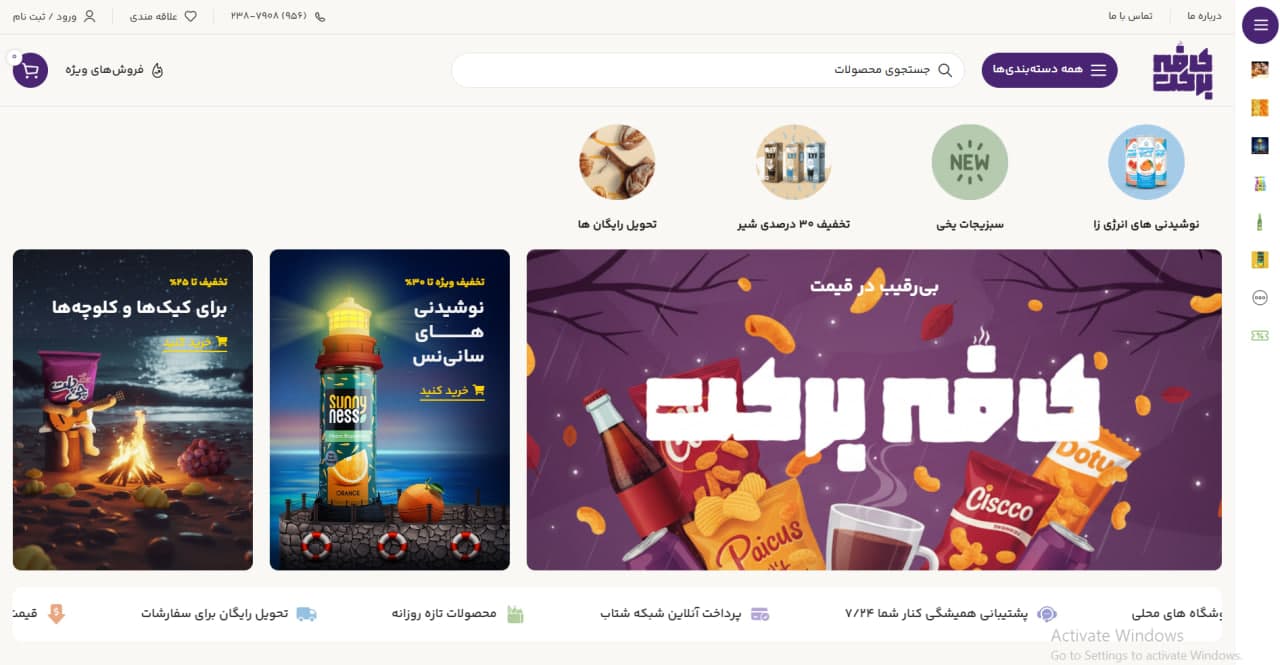Click خرید کنید on the cakes banner
The image size is (1280, 665).
(195, 343)
